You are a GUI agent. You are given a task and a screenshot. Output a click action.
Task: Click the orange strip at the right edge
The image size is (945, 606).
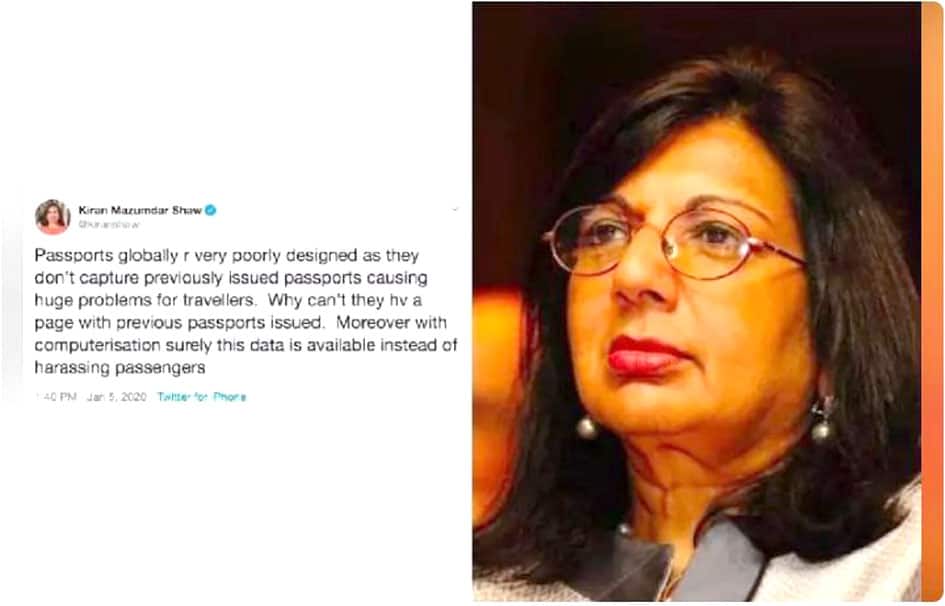coord(932,302)
